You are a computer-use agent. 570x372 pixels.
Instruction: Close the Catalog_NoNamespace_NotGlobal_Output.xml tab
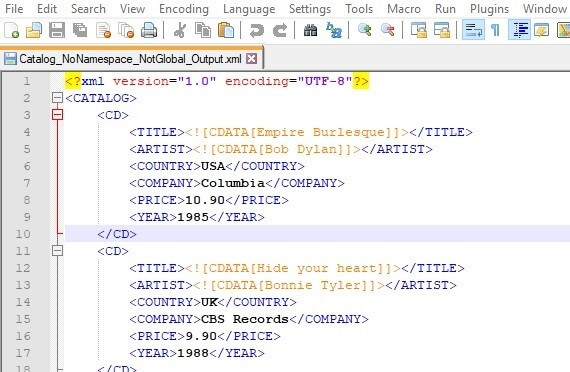[252, 59]
